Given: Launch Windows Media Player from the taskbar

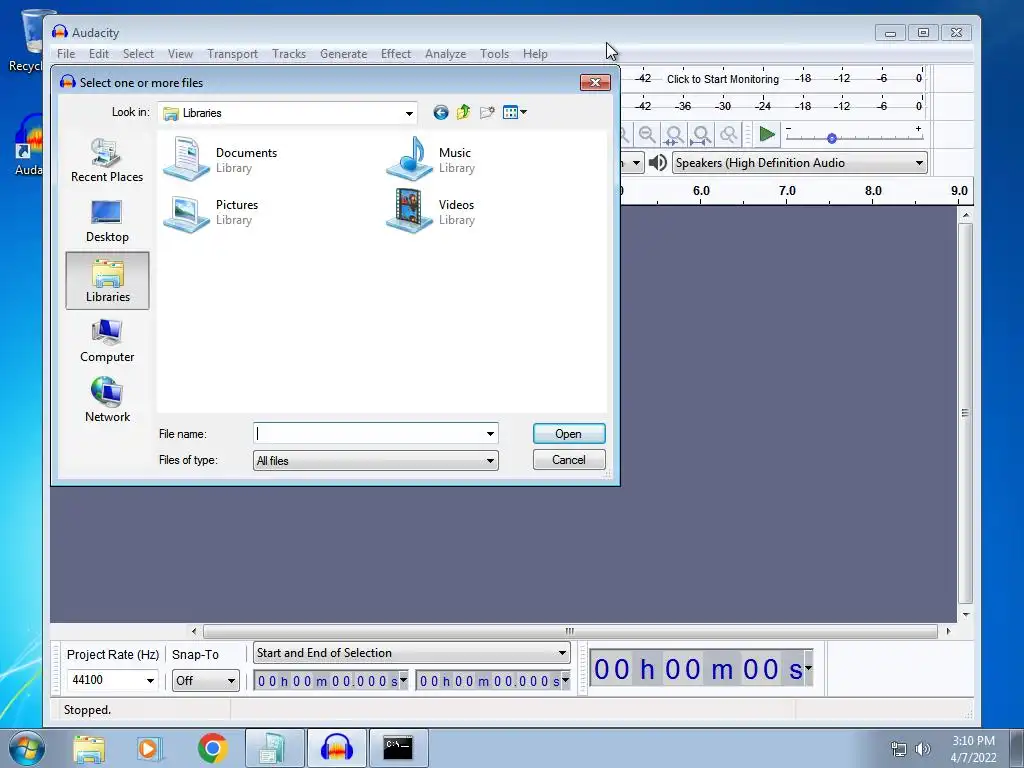Looking at the screenshot, I should coord(148,748).
